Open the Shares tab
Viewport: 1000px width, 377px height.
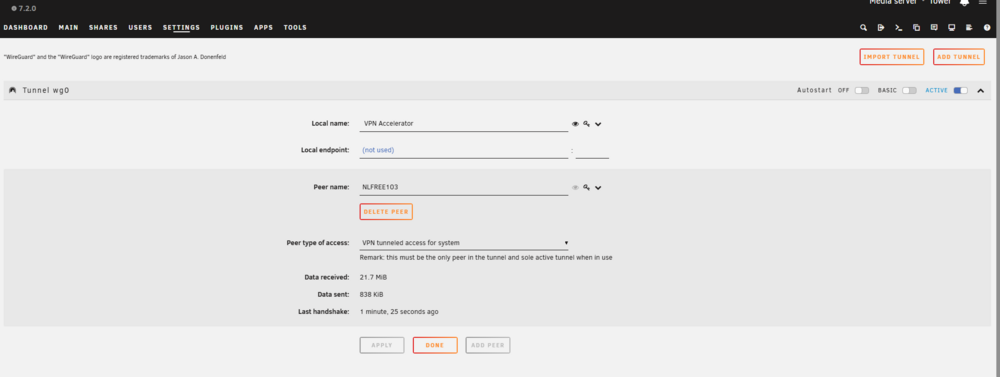(x=103, y=27)
